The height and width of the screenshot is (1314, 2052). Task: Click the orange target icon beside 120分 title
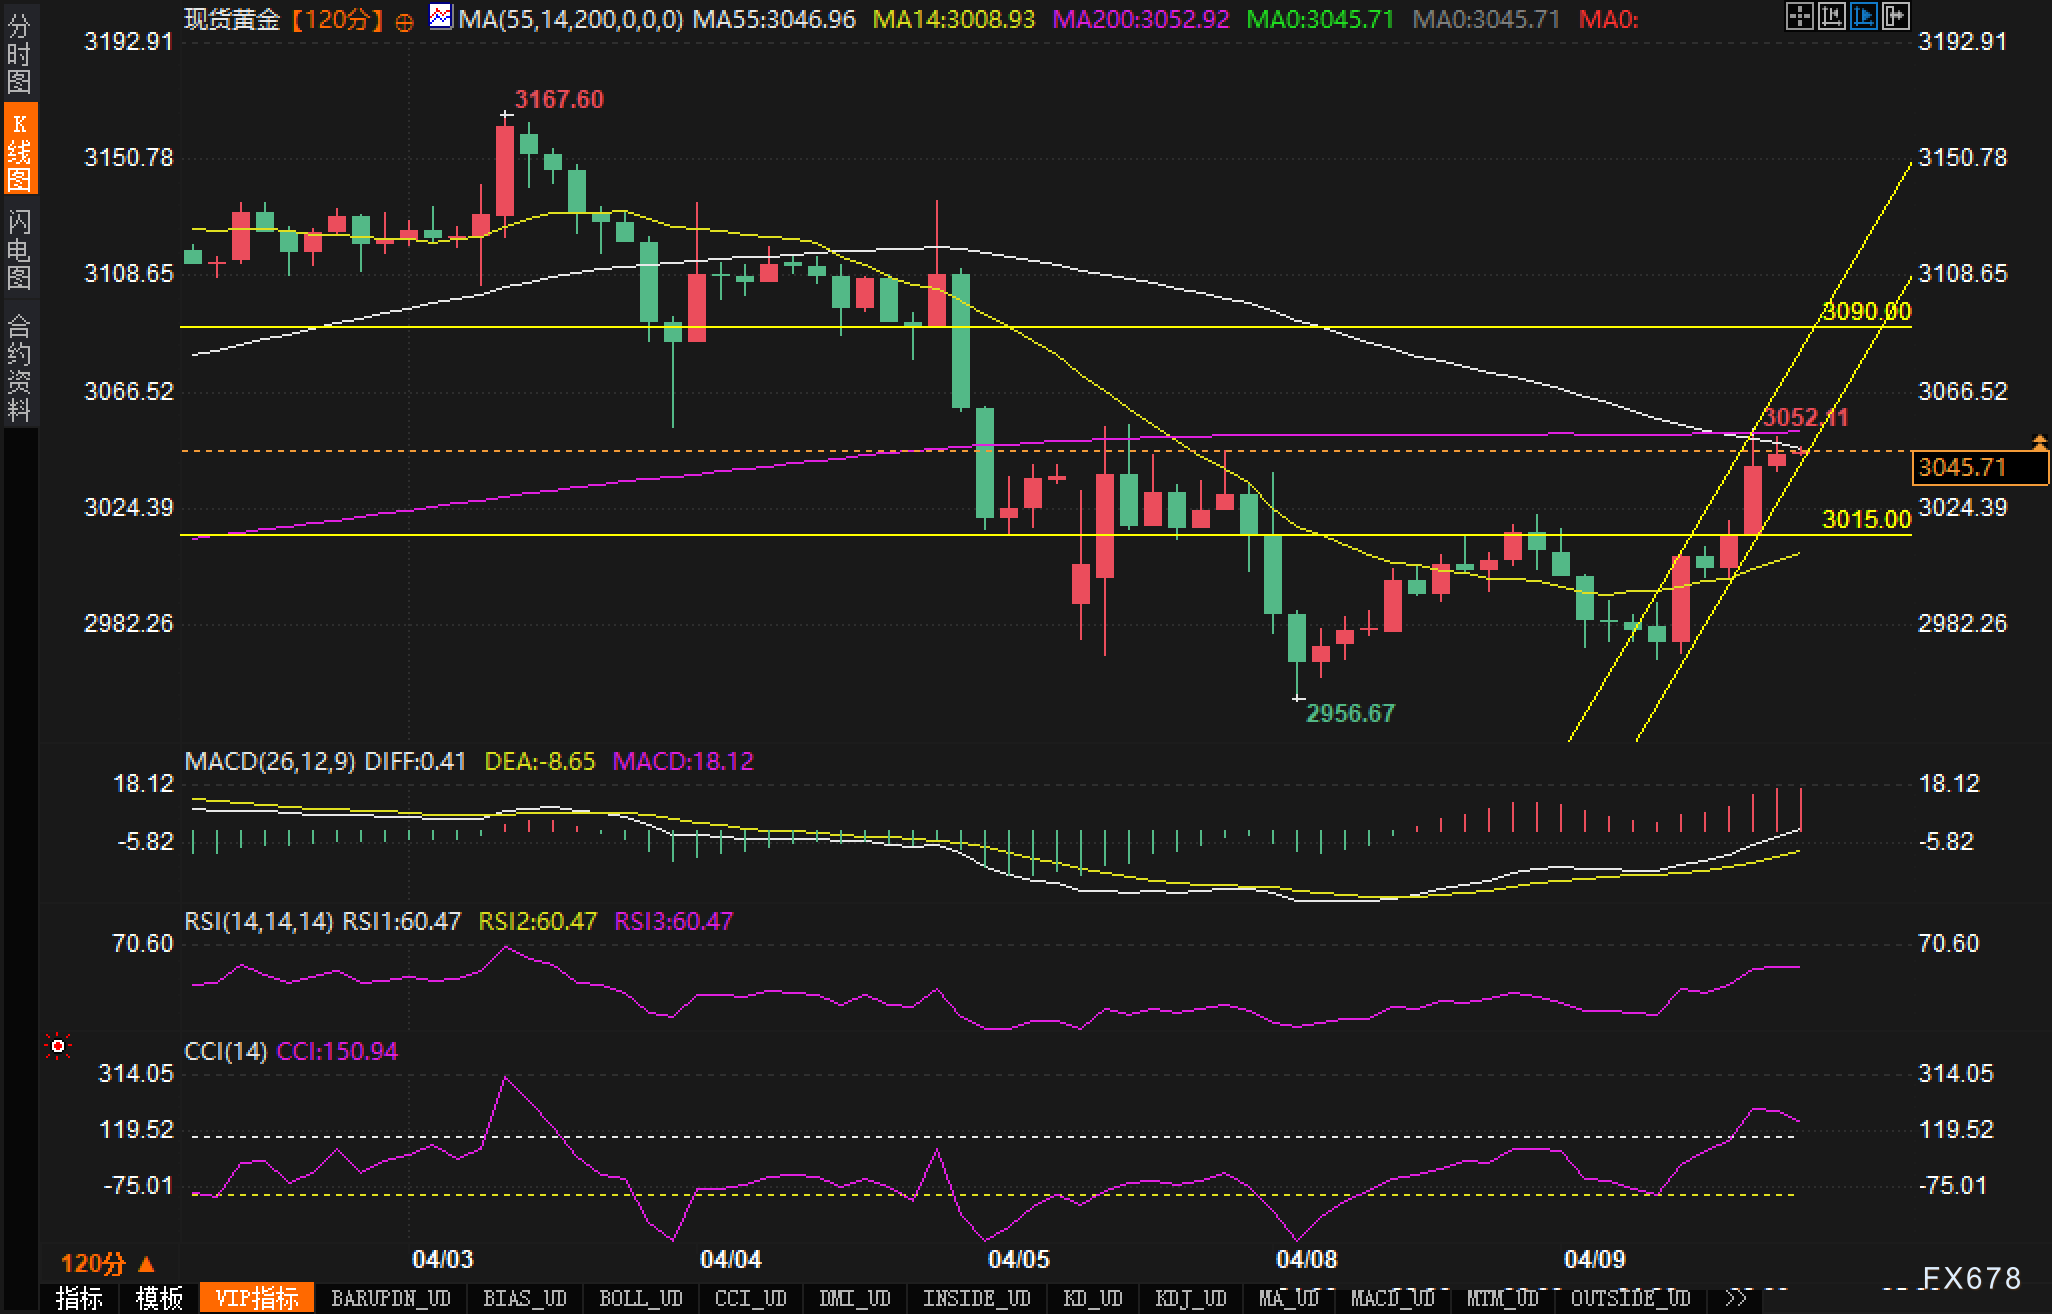(x=404, y=21)
